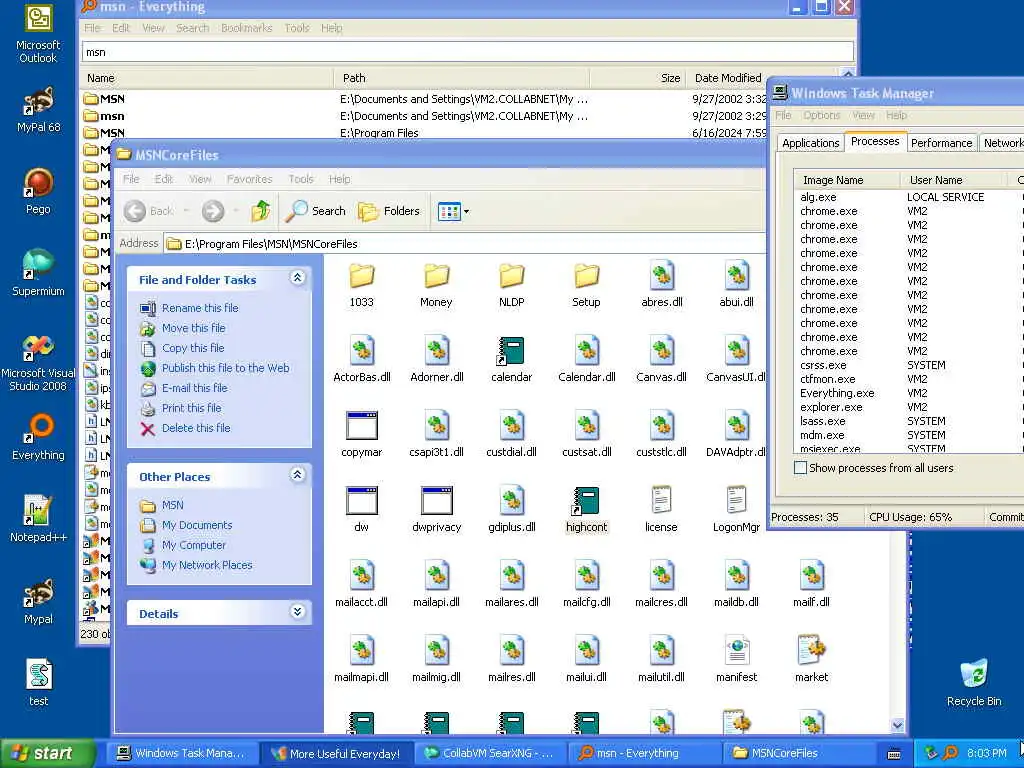Sort processes by Image Name column

847,180
